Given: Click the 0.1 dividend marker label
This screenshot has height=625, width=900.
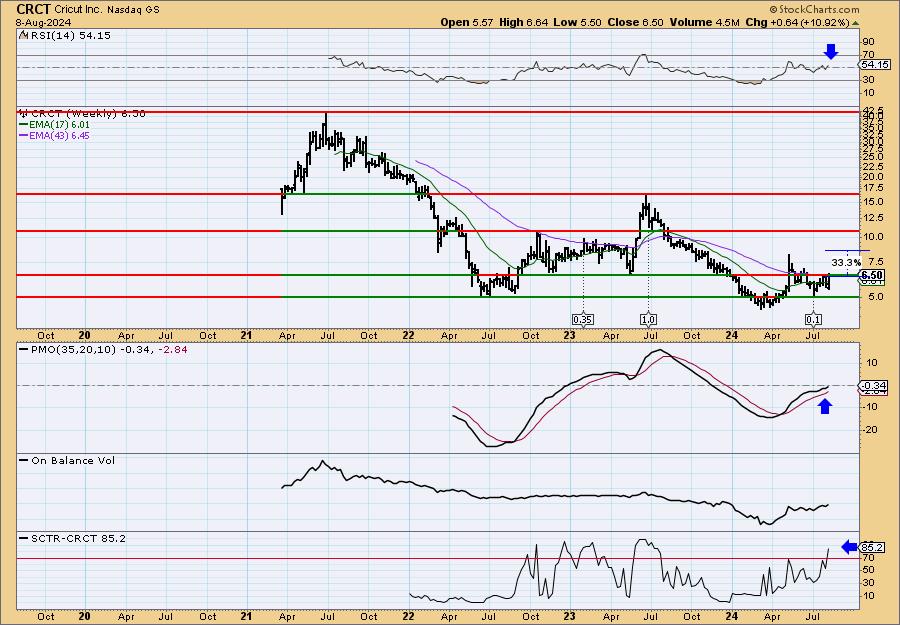Looking at the screenshot, I should [x=813, y=320].
